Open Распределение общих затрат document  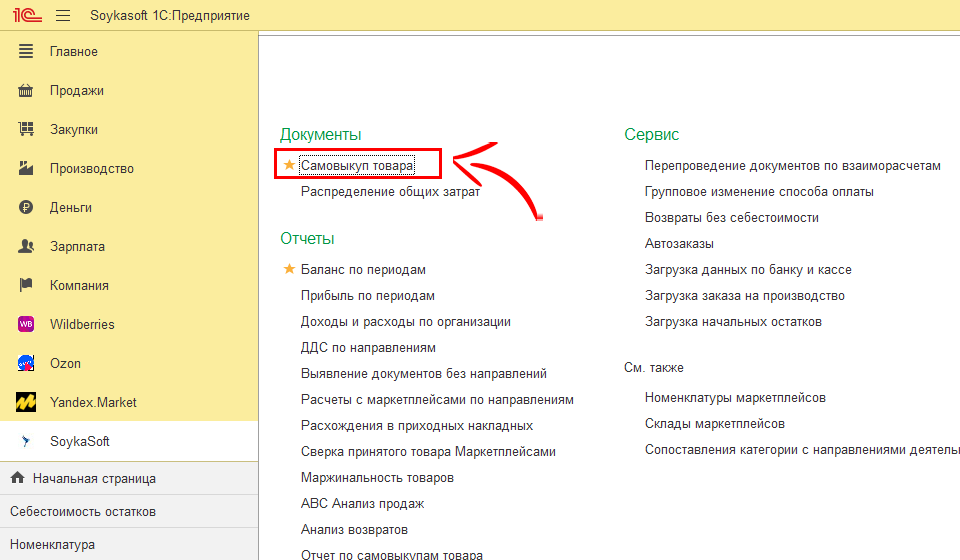[390, 191]
